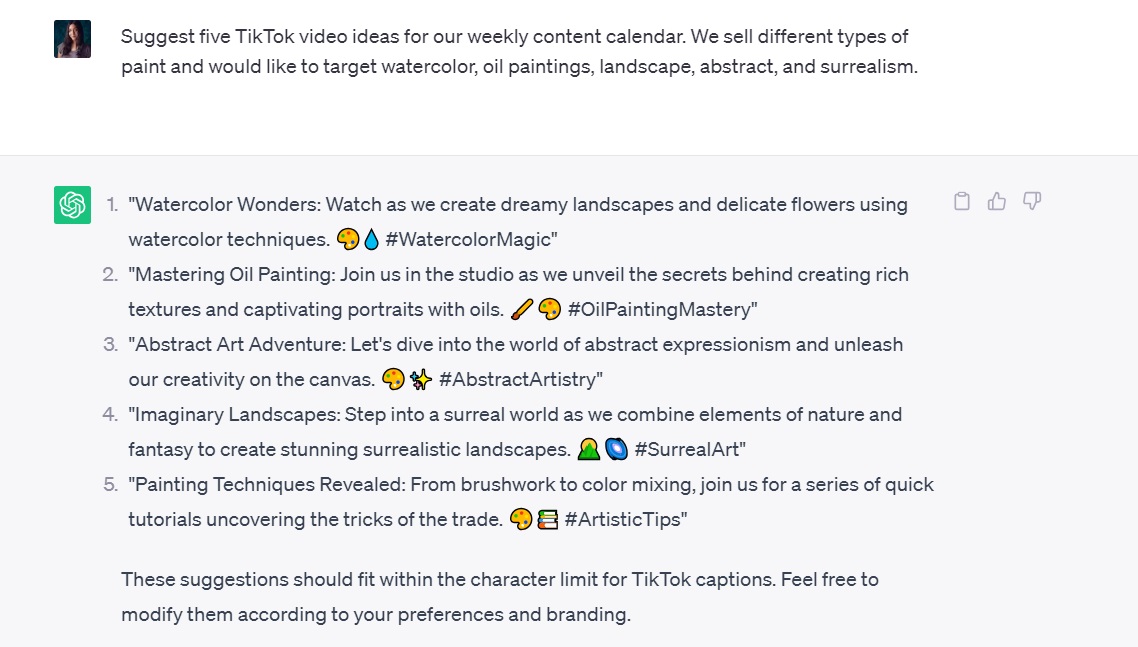This screenshot has width=1138, height=647.
Task: Click the closing paragraph about the caption character limit
Action: tap(499, 597)
